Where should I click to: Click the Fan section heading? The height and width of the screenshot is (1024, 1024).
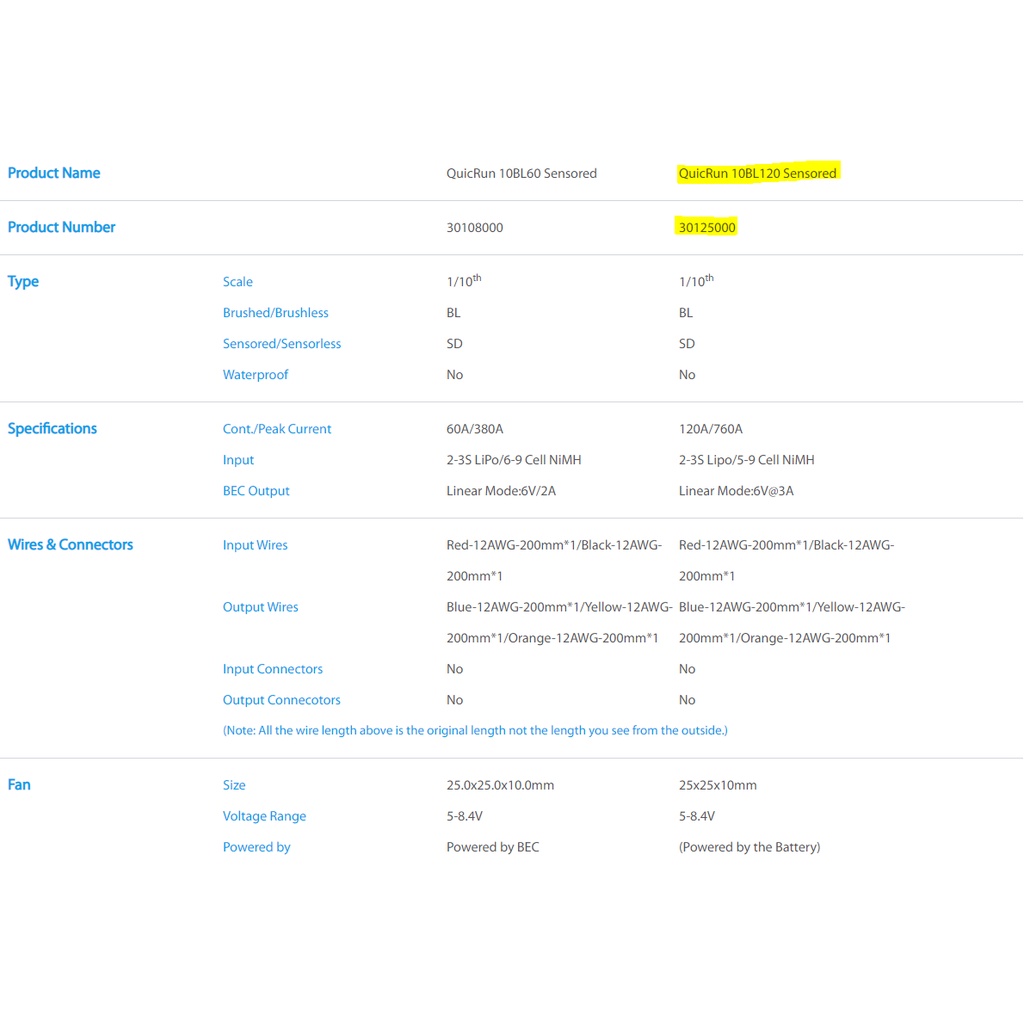point(19,784)
